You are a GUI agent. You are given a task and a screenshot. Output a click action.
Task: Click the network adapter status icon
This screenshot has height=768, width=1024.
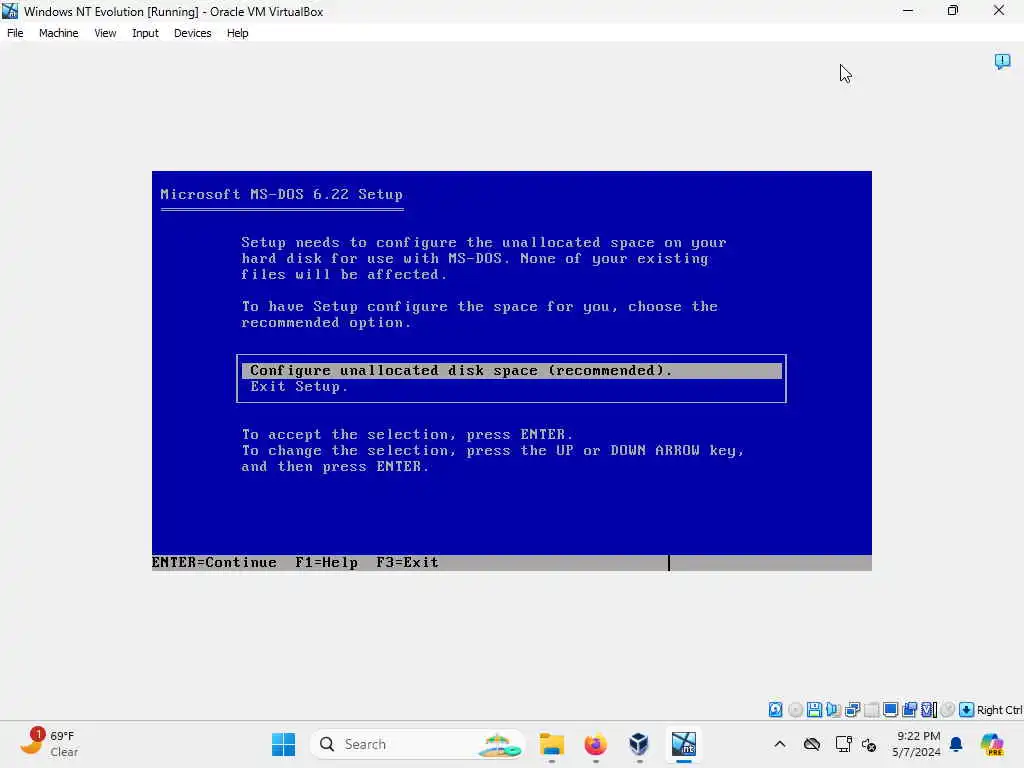pyautogui.click(x=852, y=709)
